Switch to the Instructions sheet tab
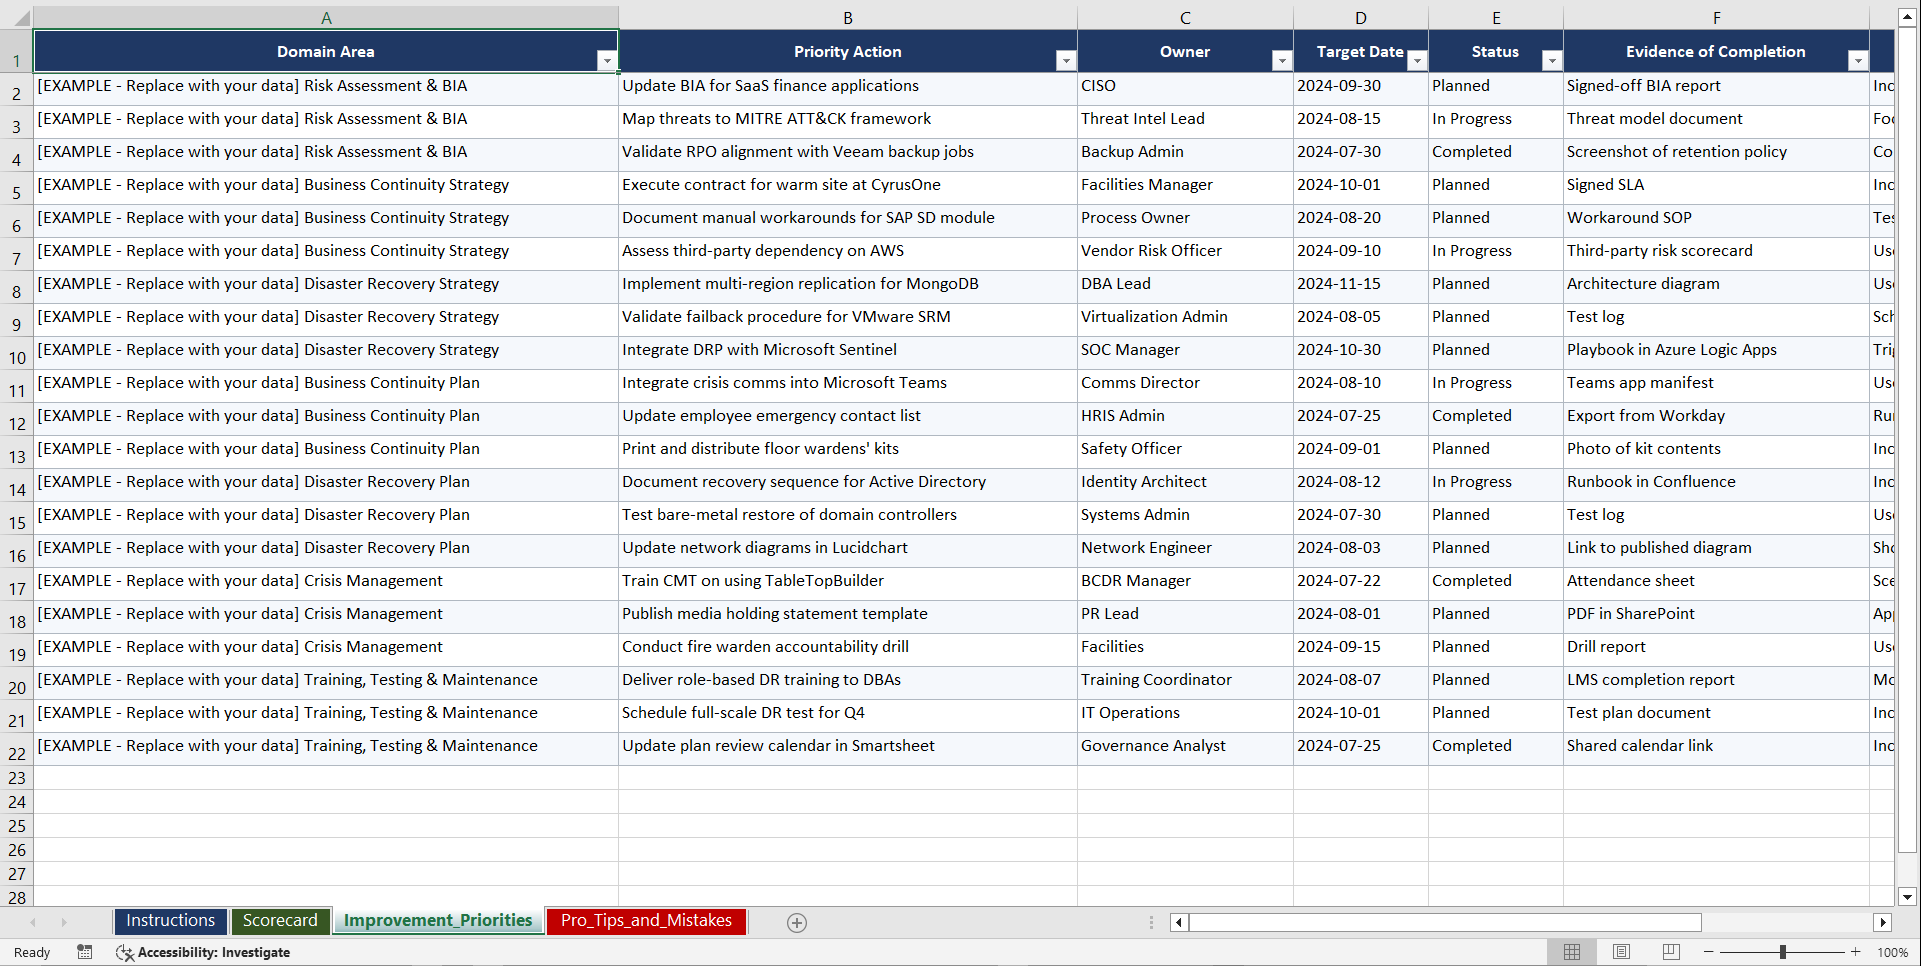 point(170,921)
